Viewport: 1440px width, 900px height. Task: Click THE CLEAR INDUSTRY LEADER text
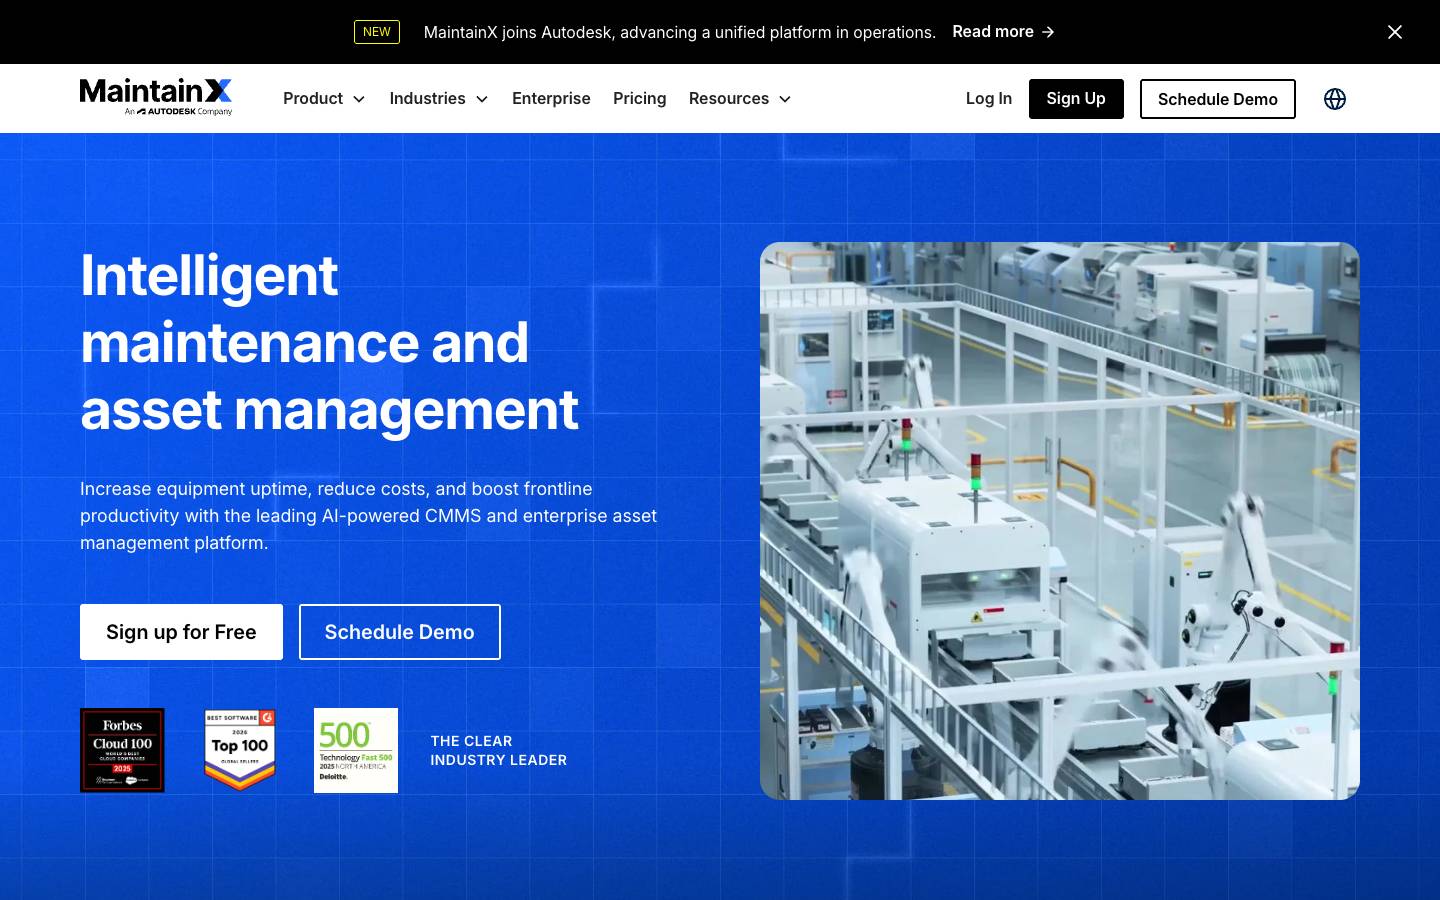tap(499, 750)
